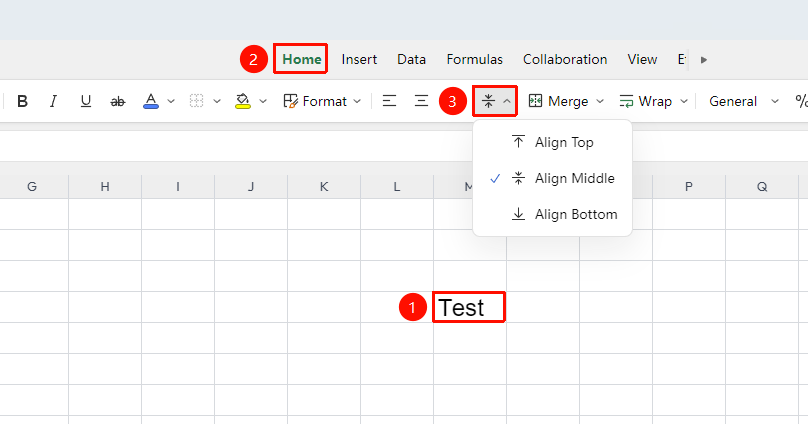Open the General number format dropdown
This screenshot has height=424, width=808.
pos(744,101)
